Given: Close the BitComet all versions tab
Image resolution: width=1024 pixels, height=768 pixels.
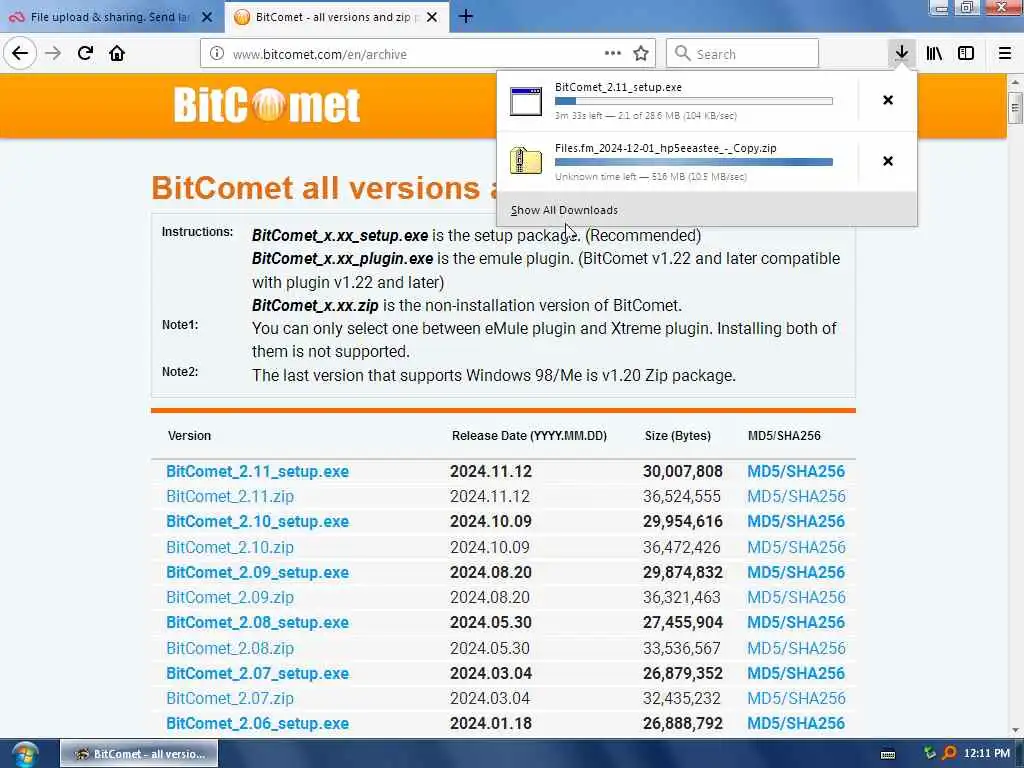Looking at the screenshot, I should (x=432, y=17).
